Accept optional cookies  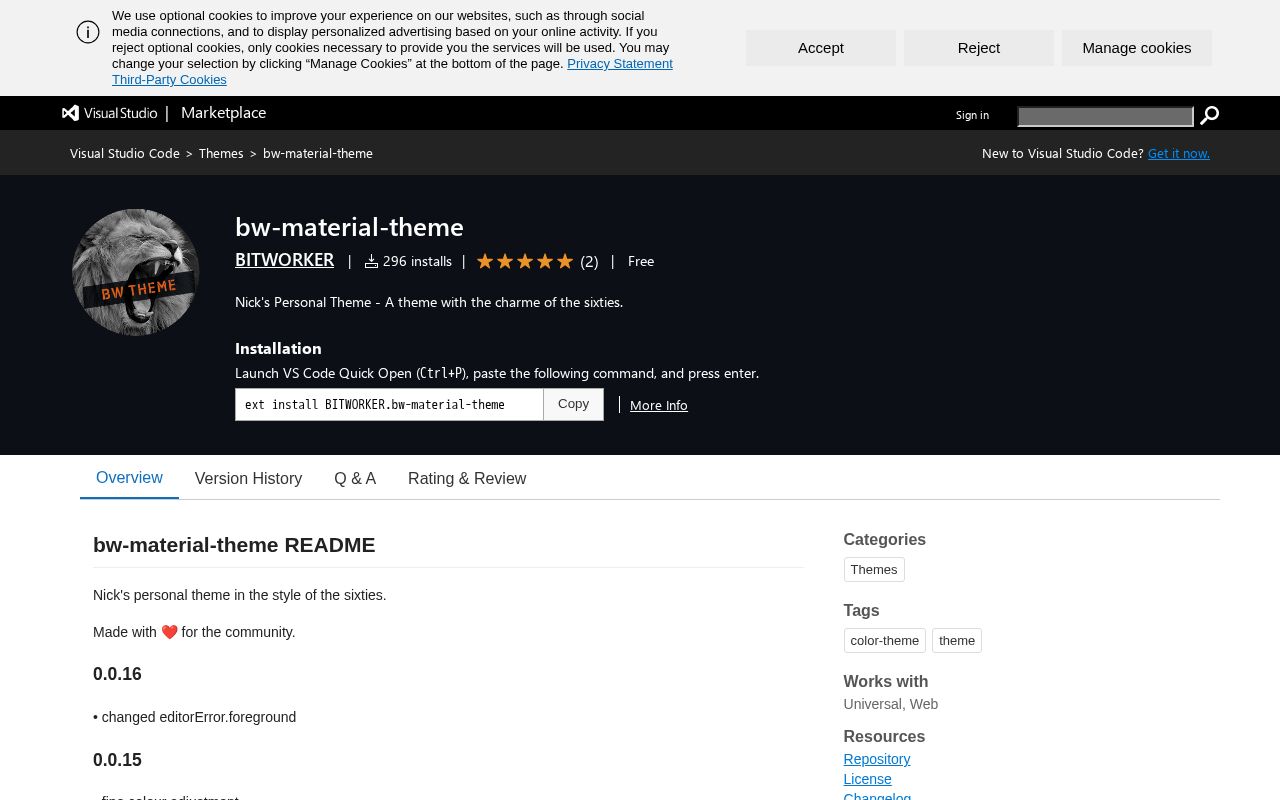(x=821, y=48)
